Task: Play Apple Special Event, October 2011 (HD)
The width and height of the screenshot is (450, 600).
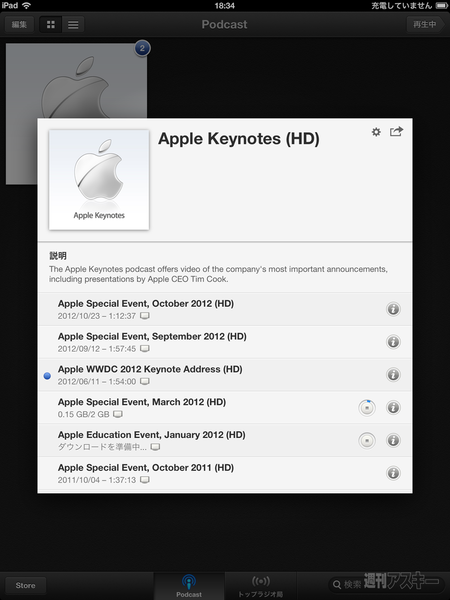Action: click(225, 473)
